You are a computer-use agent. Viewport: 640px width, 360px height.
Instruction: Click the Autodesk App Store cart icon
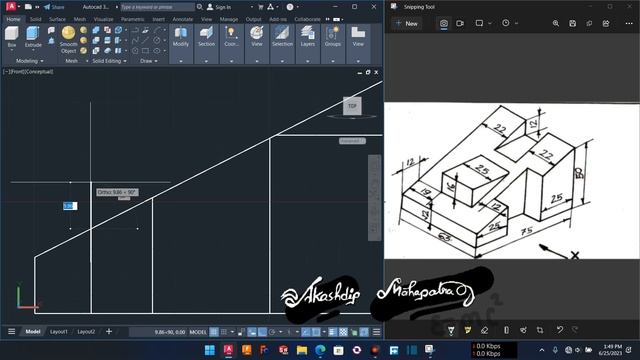click(260, 7)
